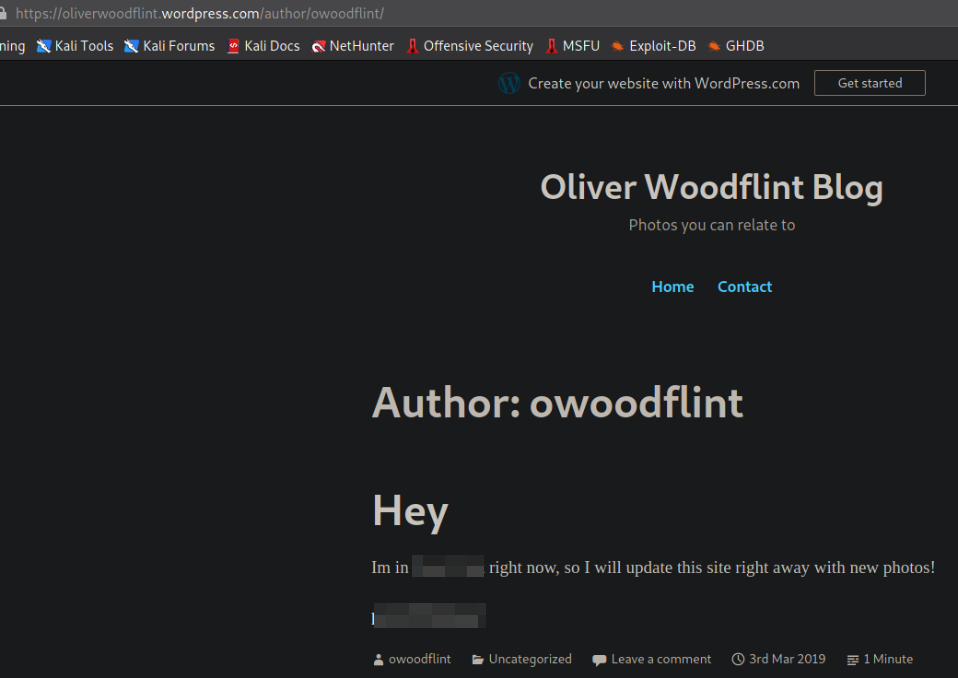Click Leave a comment link

pyautogui.click(x=661, y=659)
